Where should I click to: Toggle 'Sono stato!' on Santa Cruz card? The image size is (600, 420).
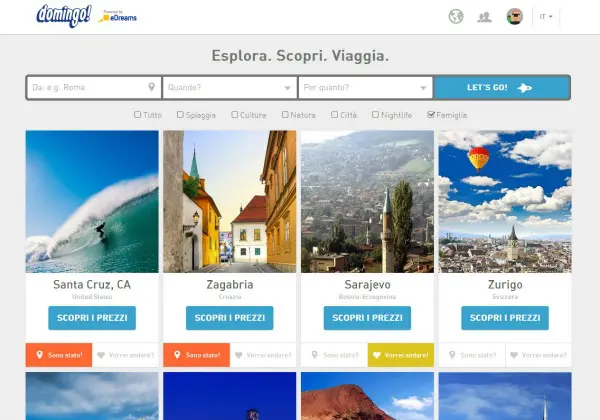[59, 355]
